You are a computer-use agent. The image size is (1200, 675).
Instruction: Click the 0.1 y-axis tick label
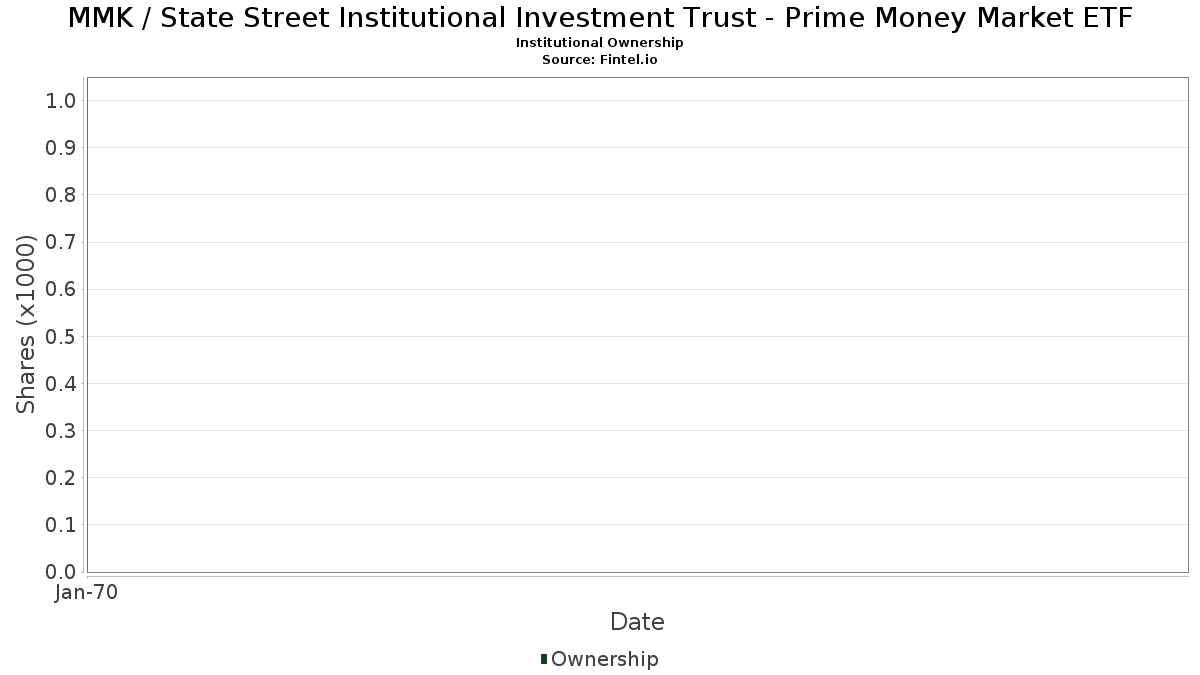(61, 525)
